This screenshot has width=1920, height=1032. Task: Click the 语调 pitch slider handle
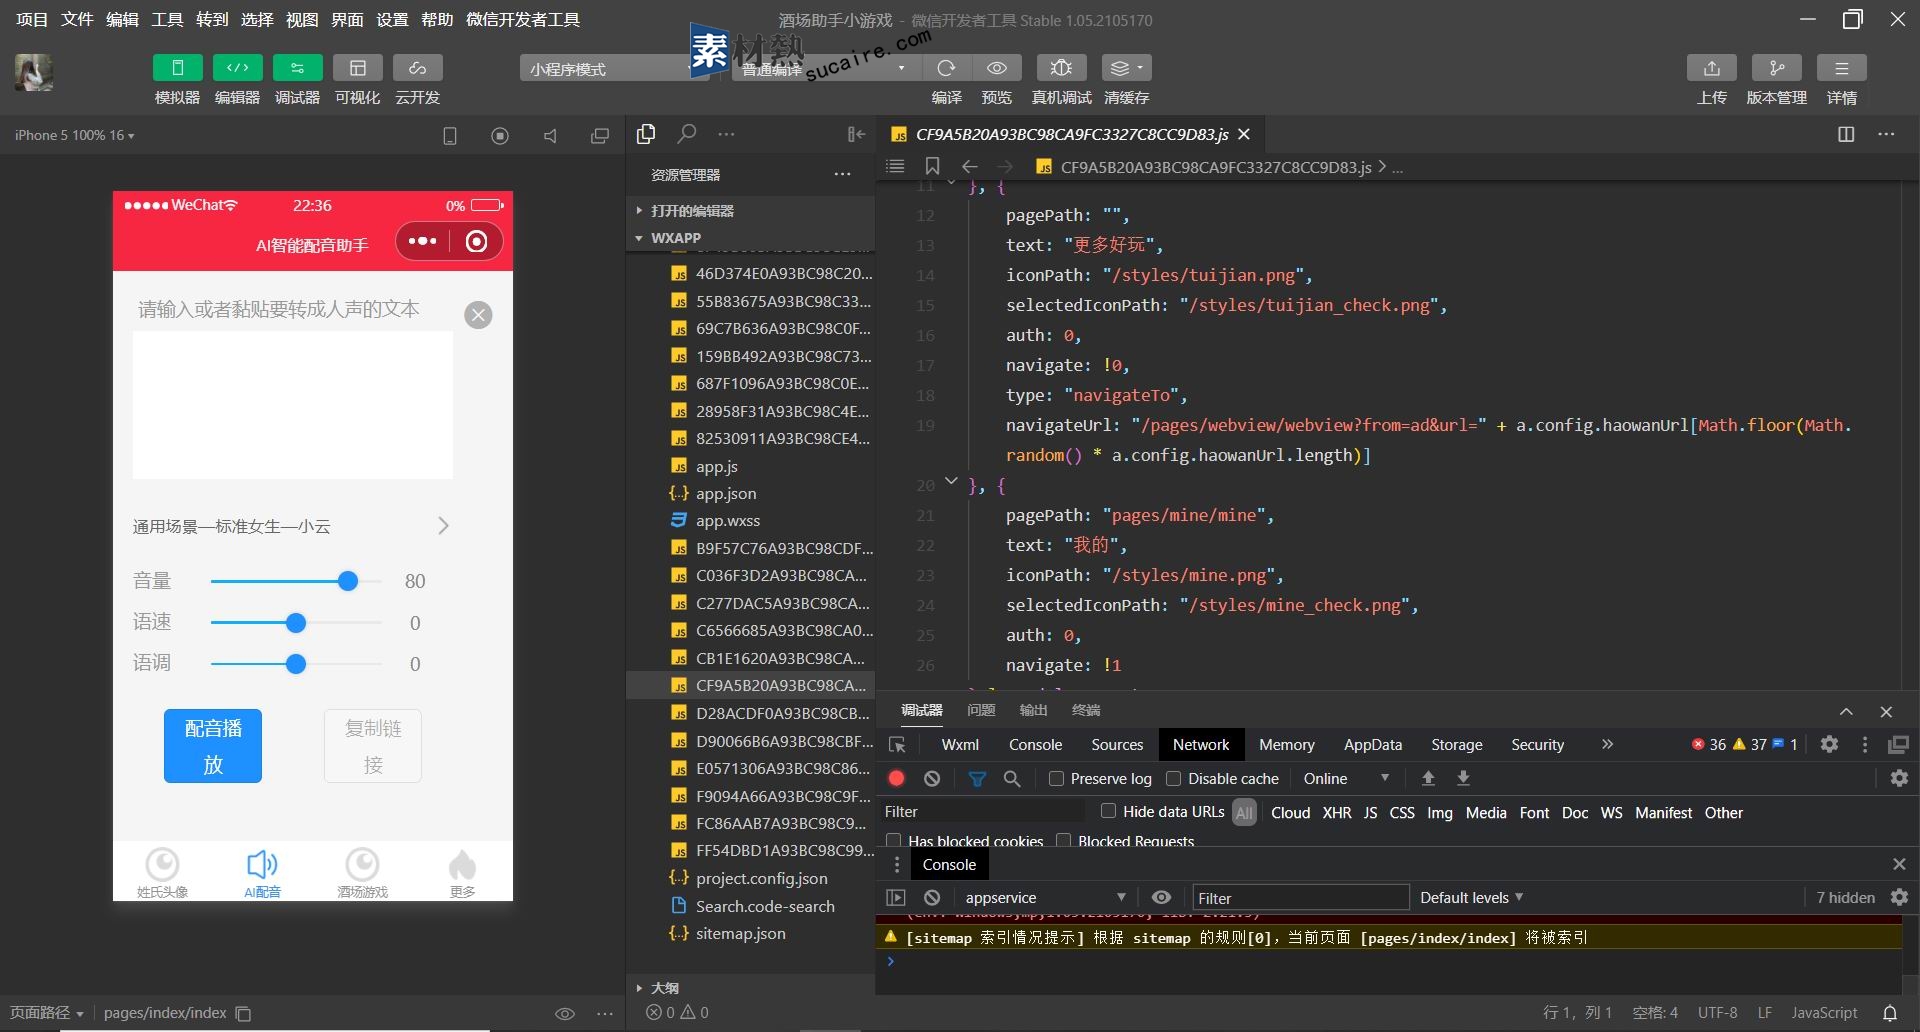click(x=296, y=664)
